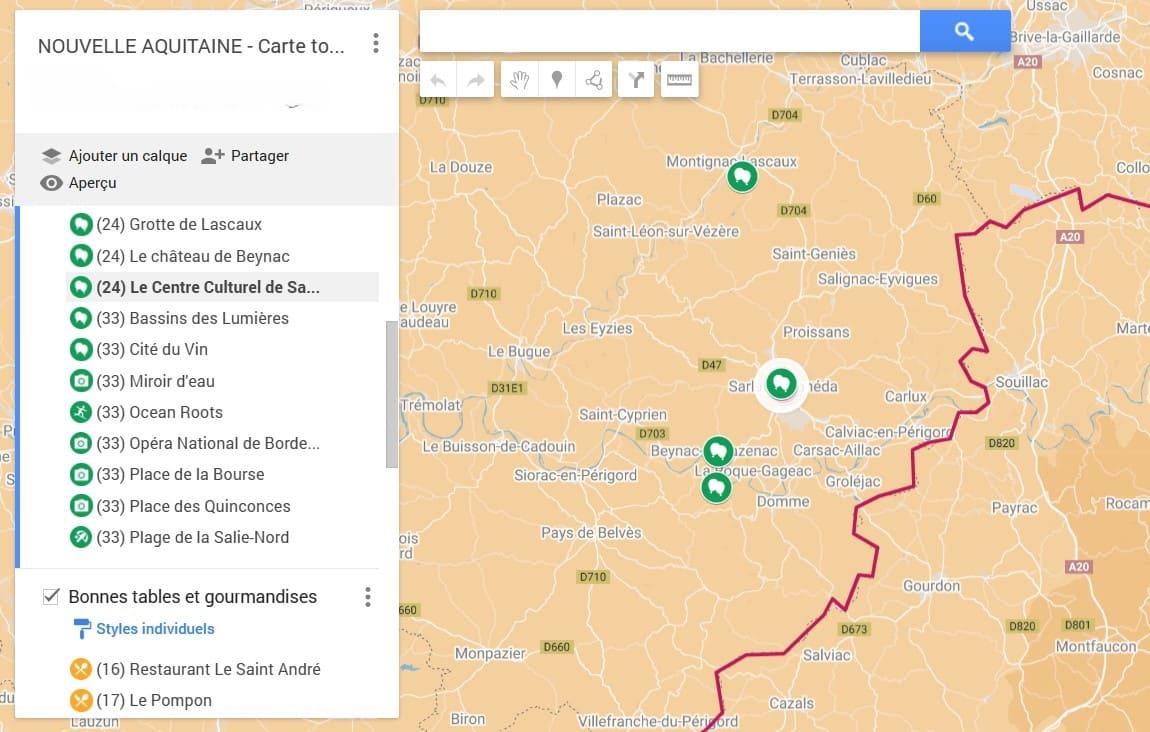Select the draw line tool
This screenshot has height=732, width=1150.
coord(593,79)
